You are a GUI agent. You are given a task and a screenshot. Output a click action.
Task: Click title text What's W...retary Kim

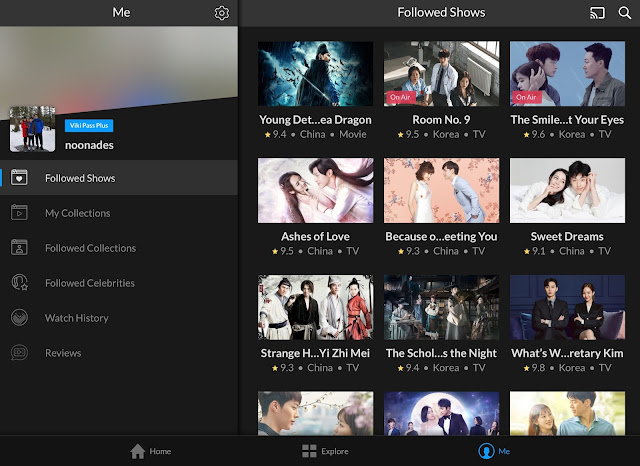click(567, 353)
